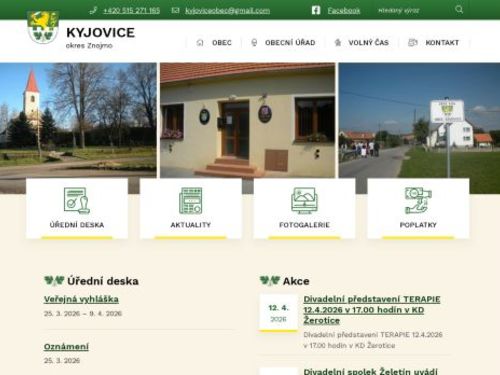Click the news icon above AKTUALITY

[191, 200]
